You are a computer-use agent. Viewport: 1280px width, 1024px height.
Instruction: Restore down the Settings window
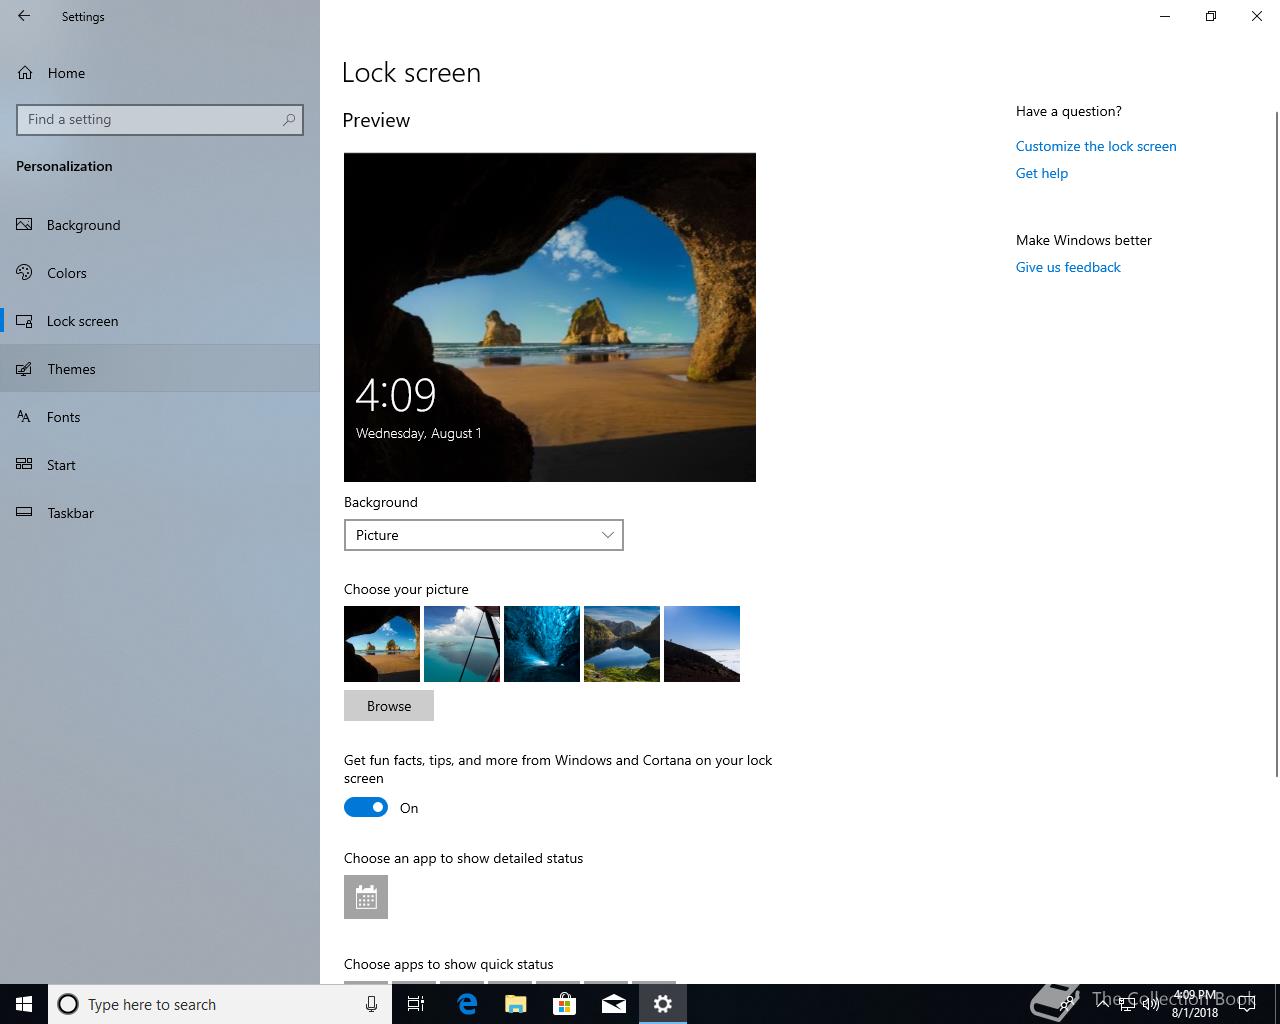click(1211, 16)
